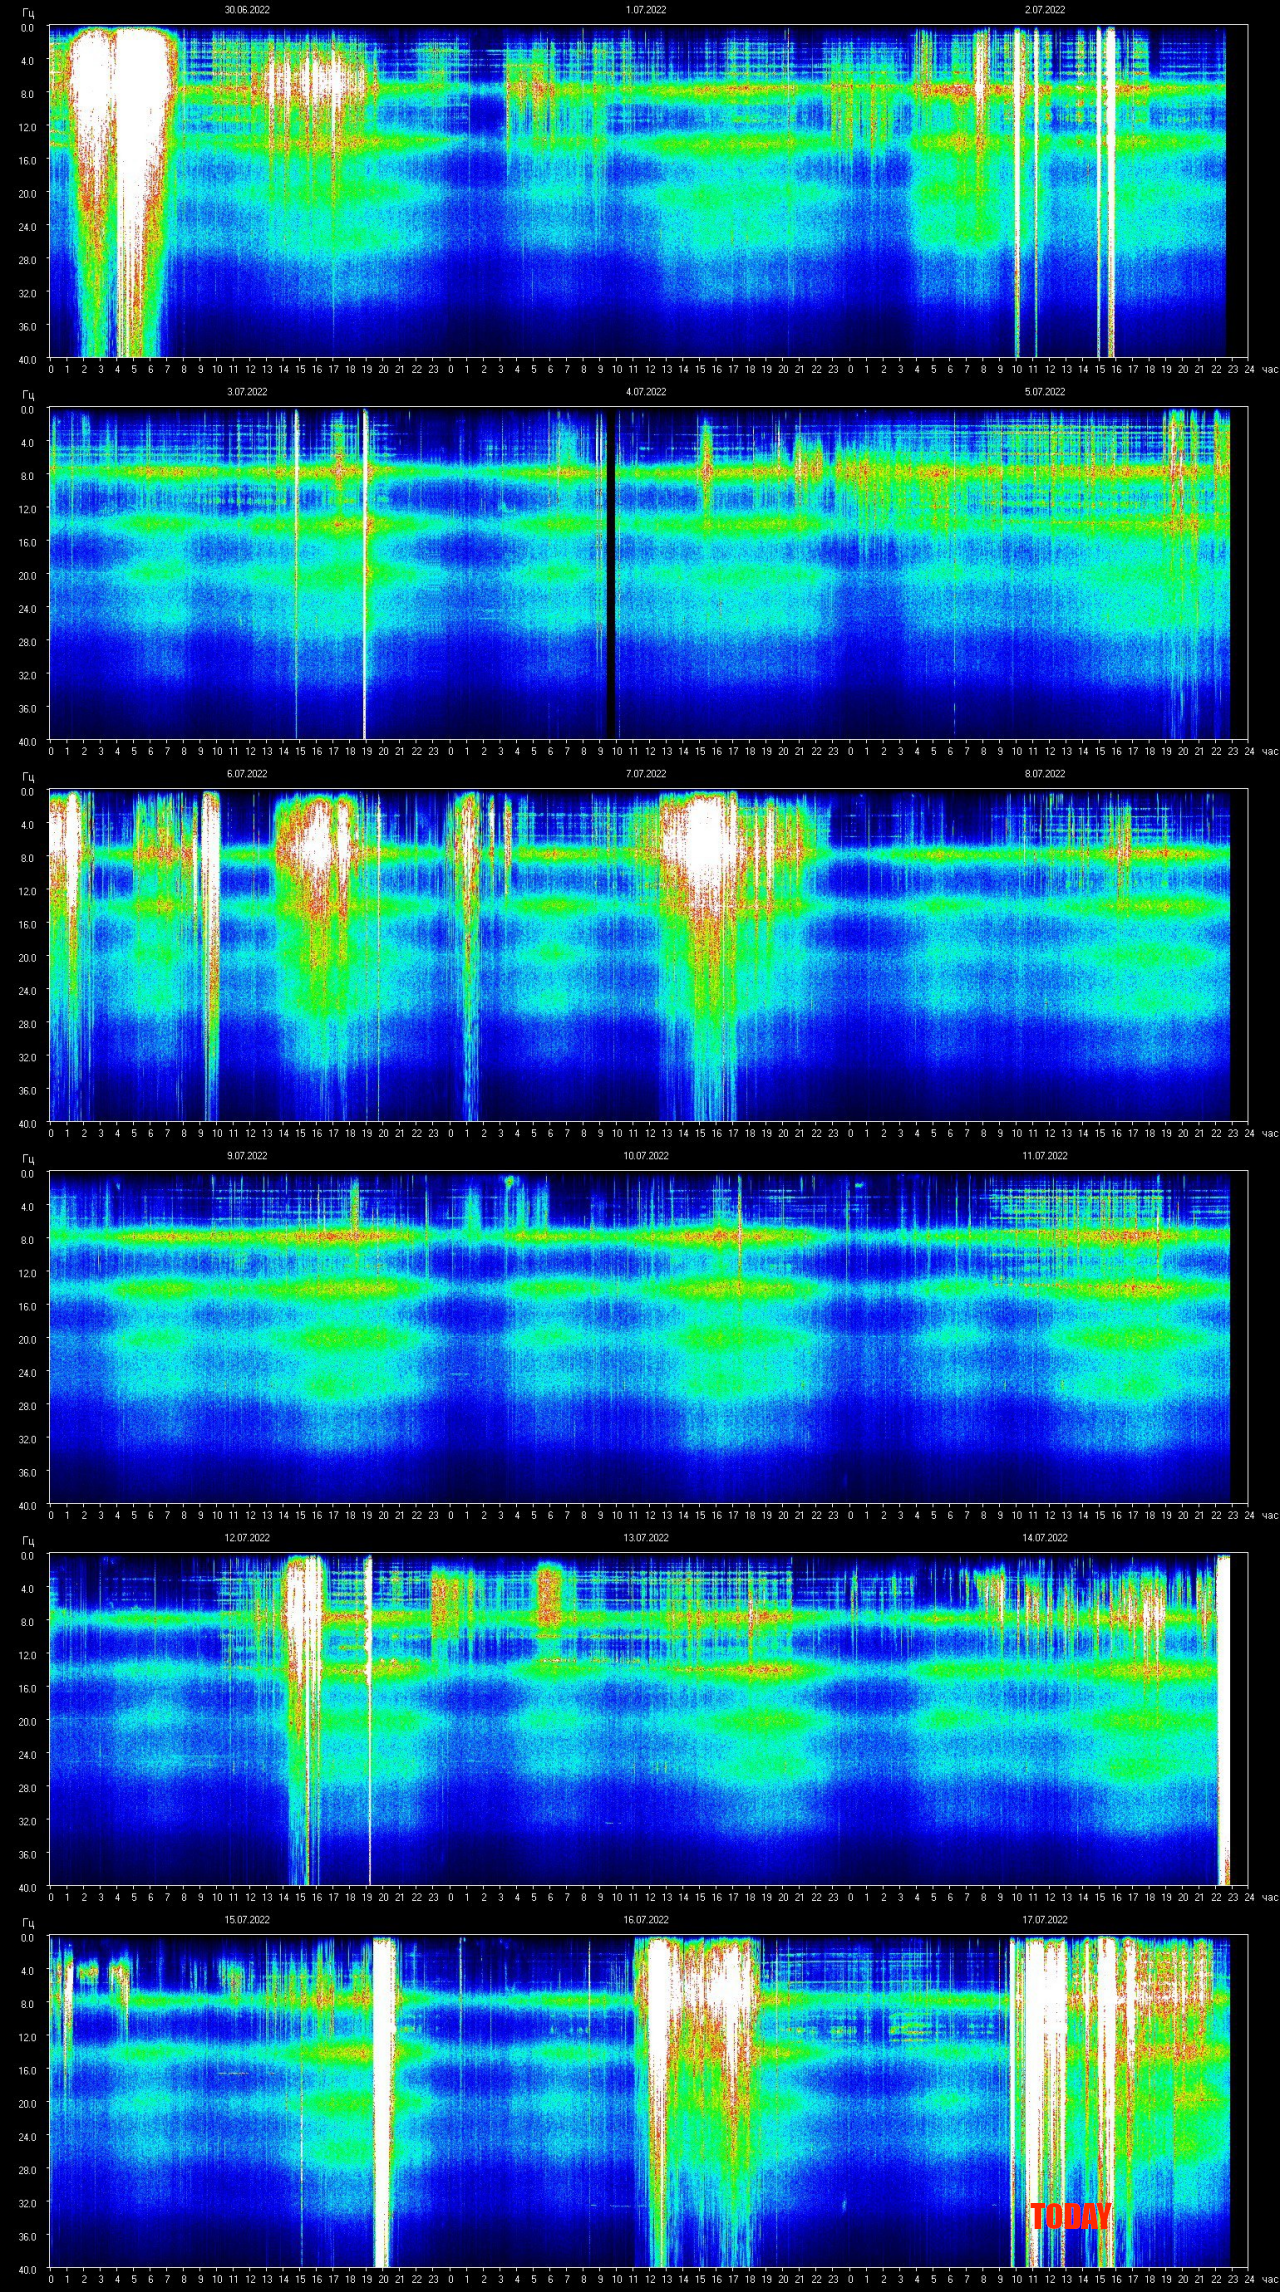Screen dimensions: 1280x2292
Task: Select the 3.07.2022 date label
Action: [247, 392]
